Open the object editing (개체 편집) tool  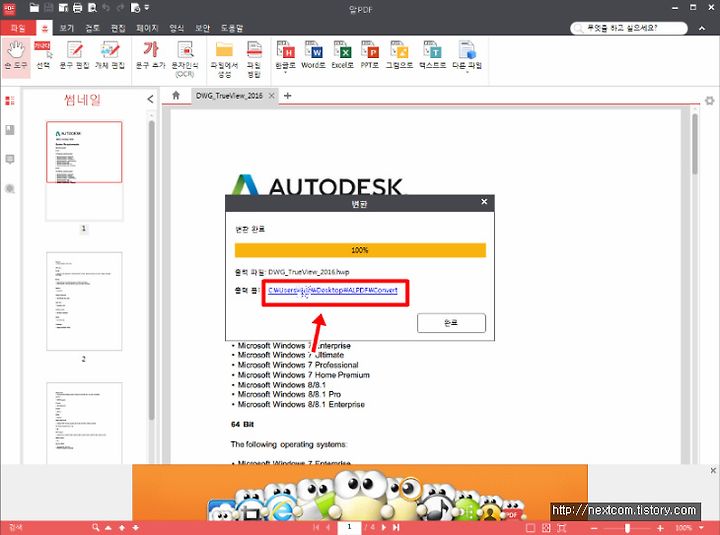click(110, 55)
